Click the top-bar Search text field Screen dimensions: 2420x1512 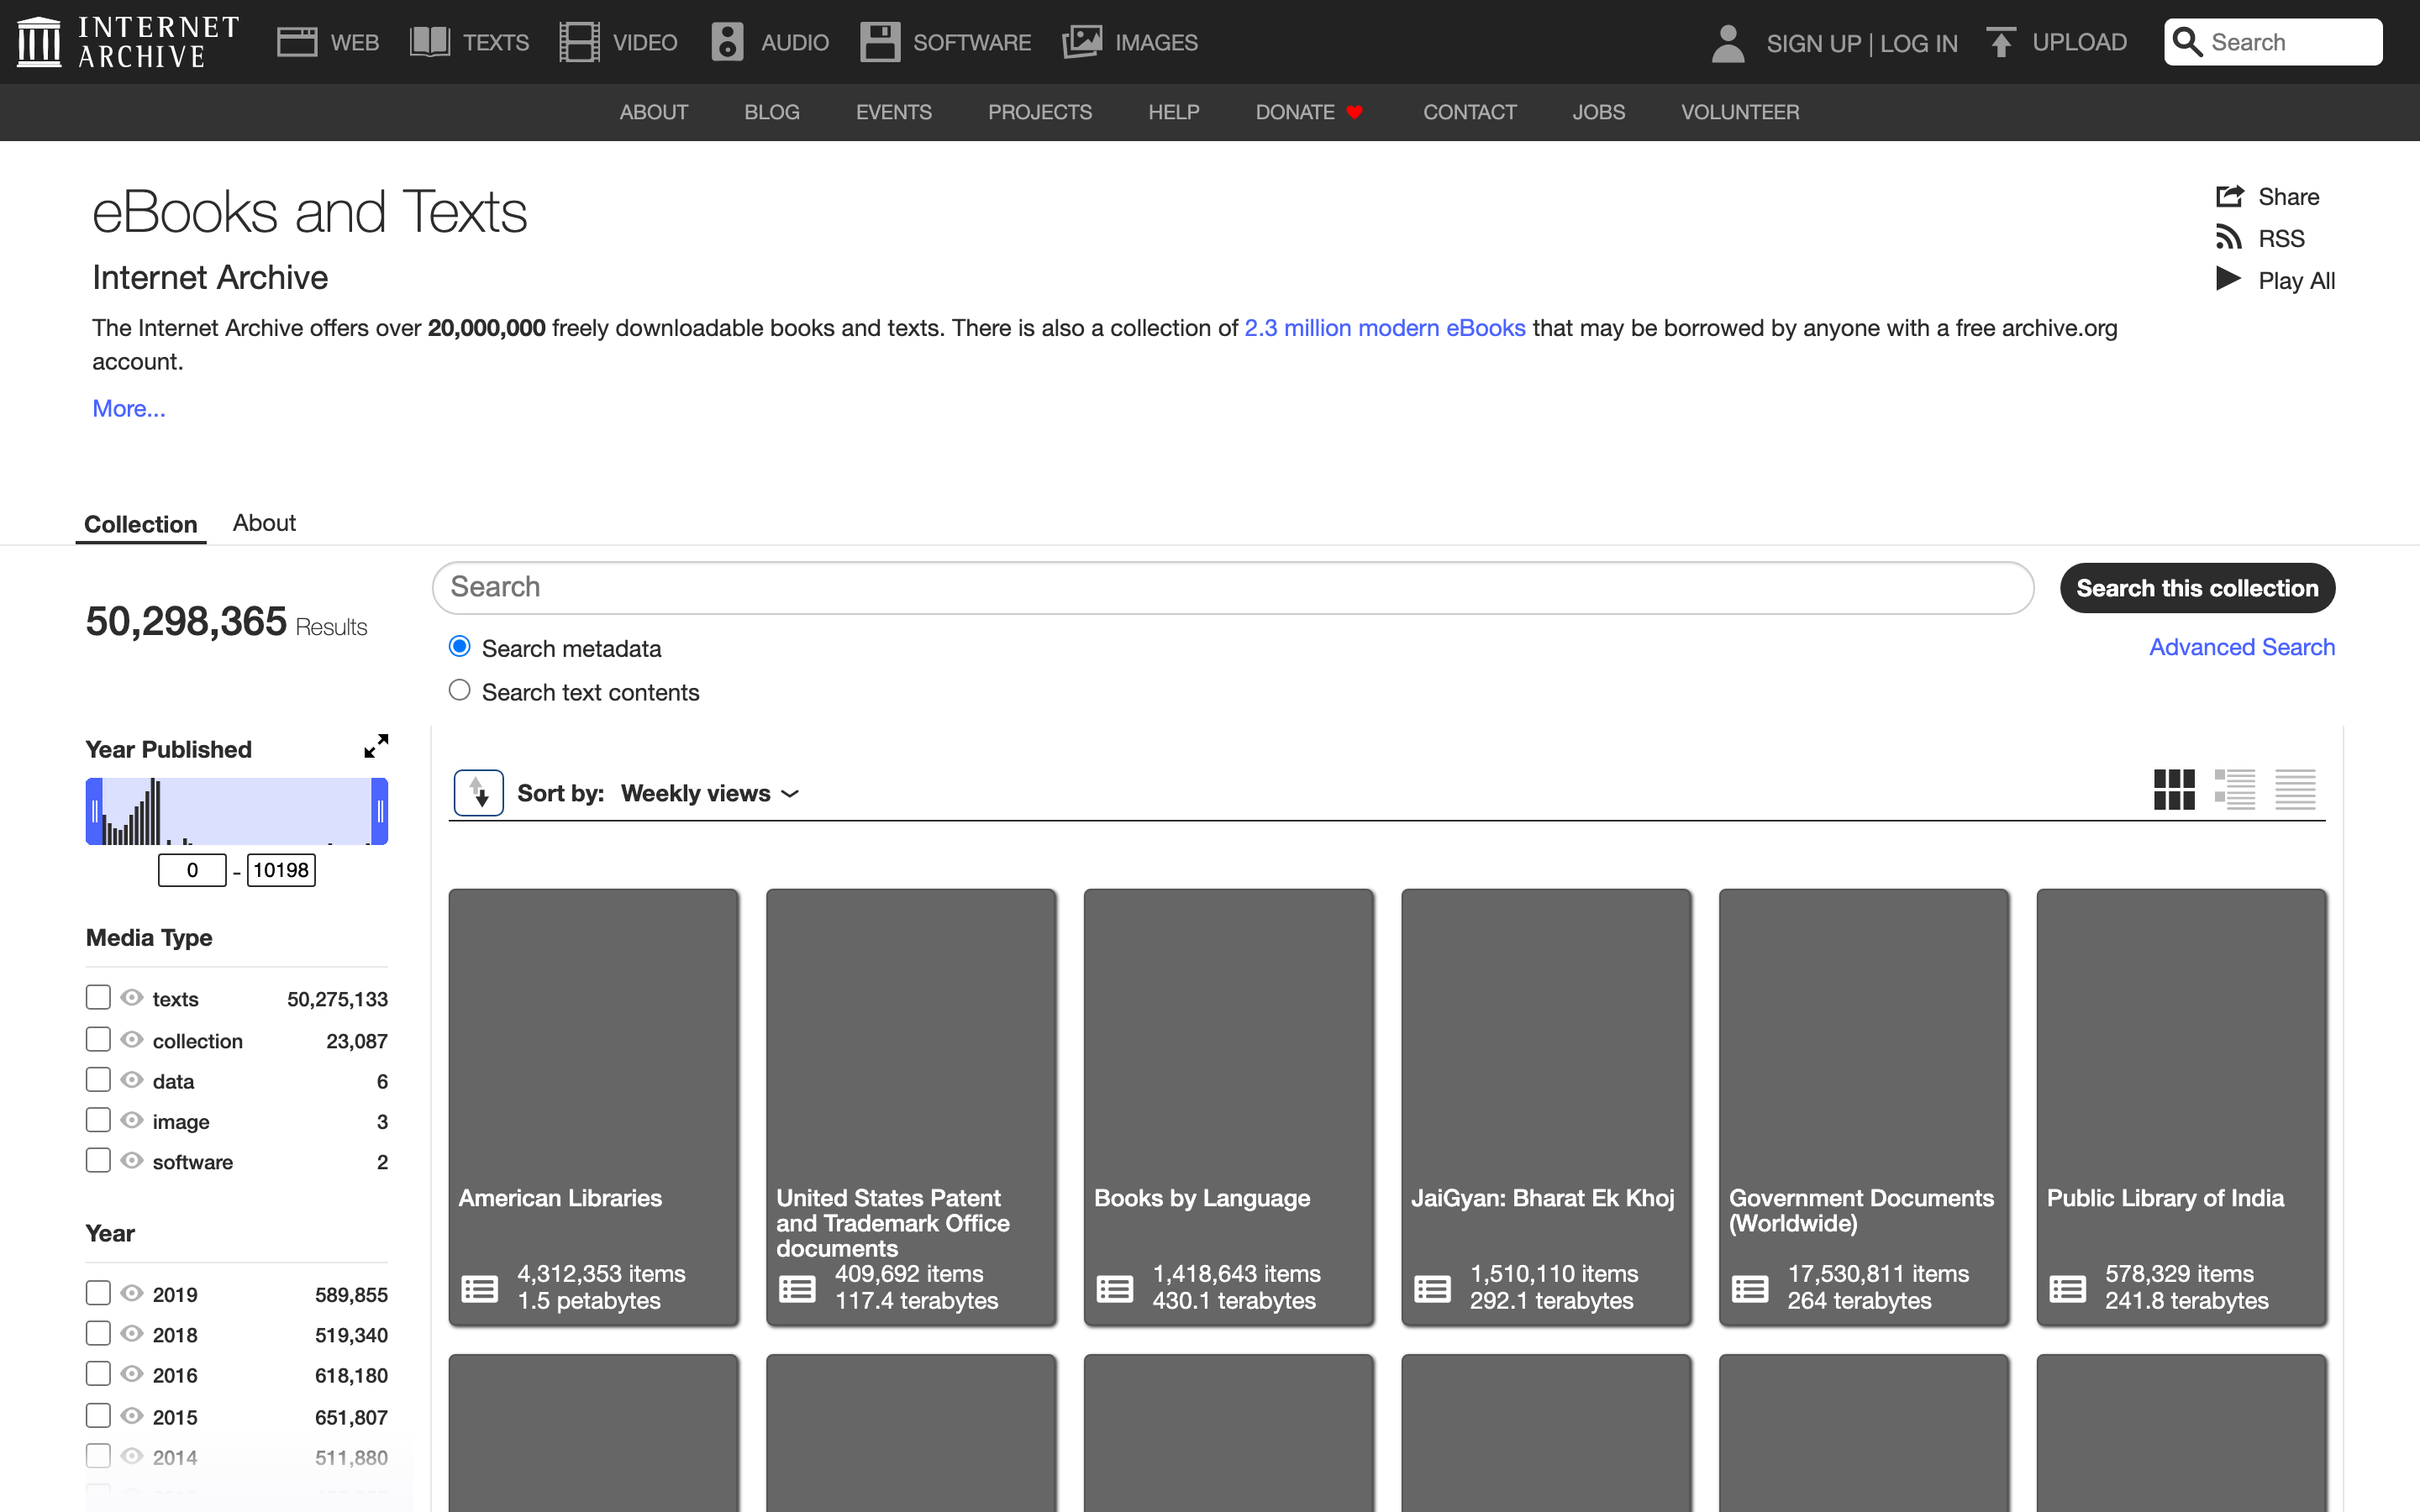2290,42
